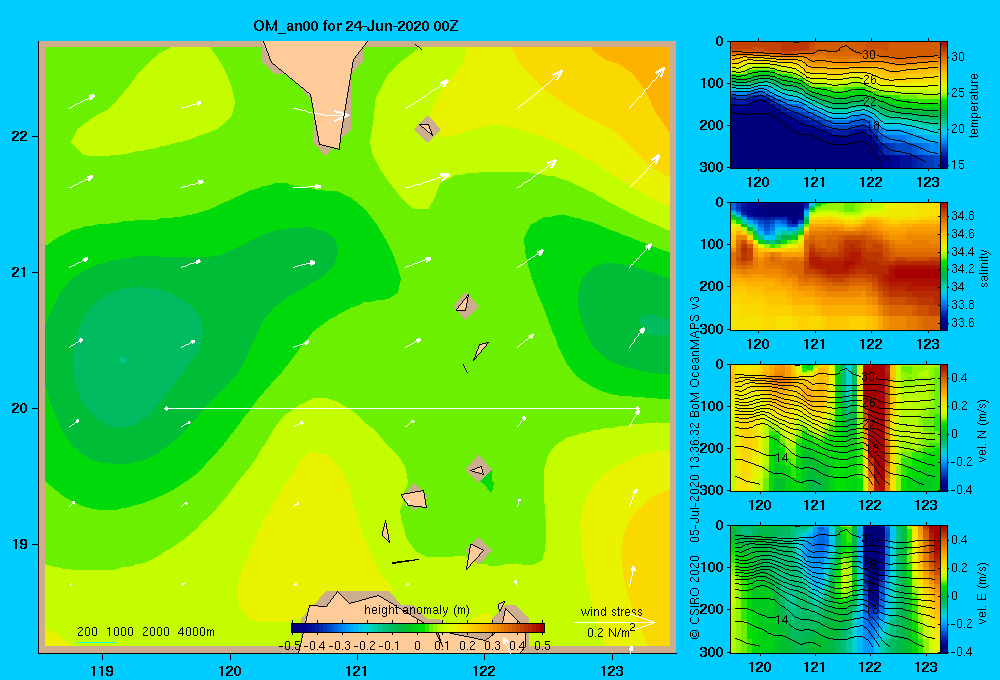The height and width of the screenshot is (680, 1000).
Task: Click the vel. N colorbar
Action: coord(944,427)
